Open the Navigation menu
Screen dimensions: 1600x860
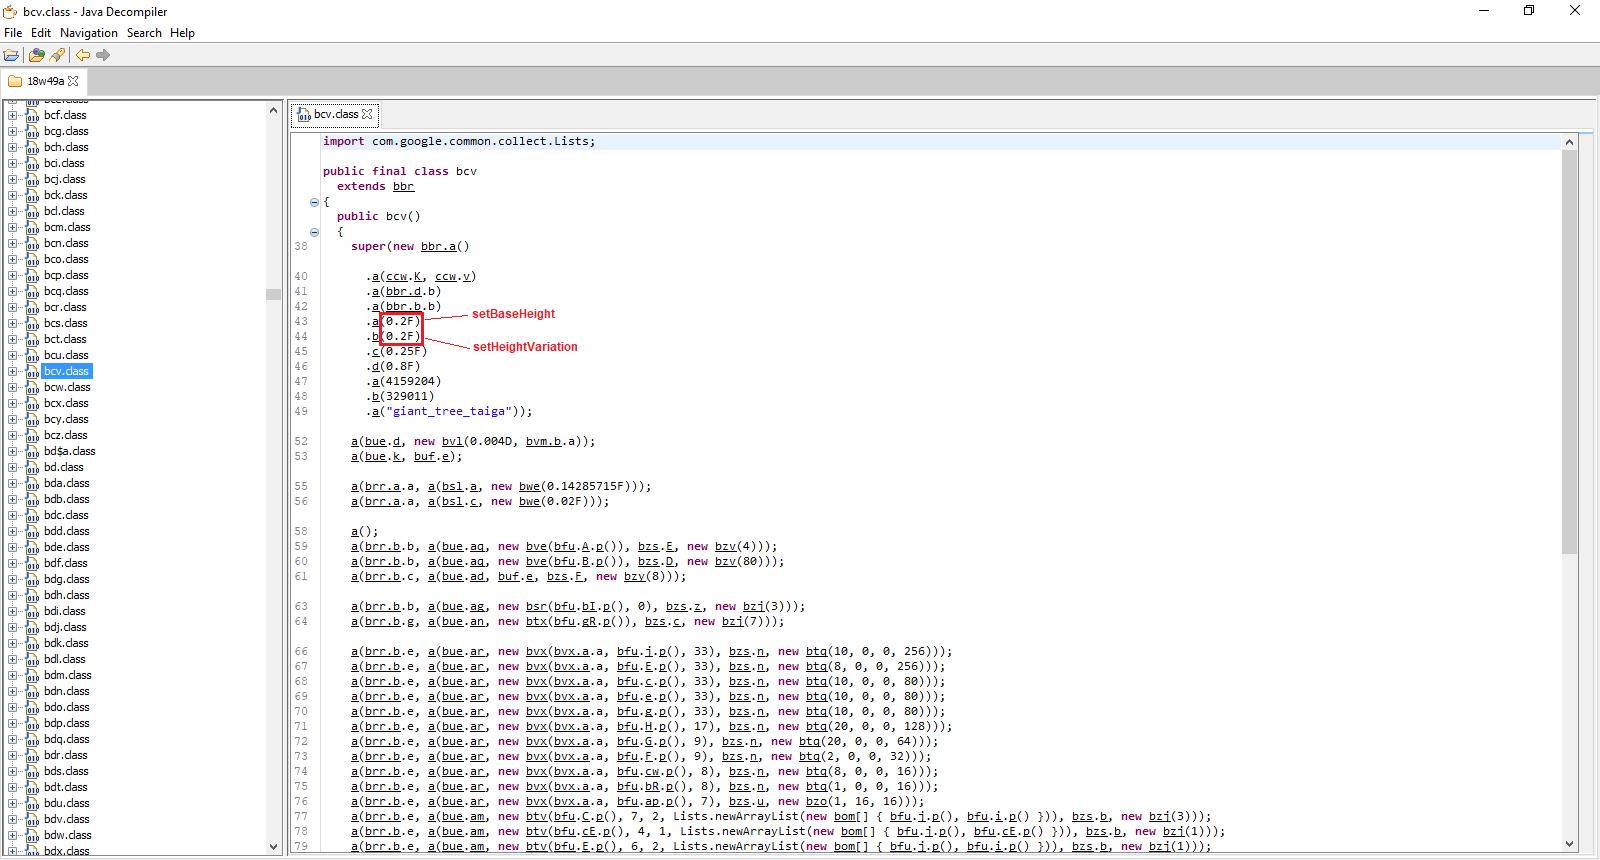(88, 33)
